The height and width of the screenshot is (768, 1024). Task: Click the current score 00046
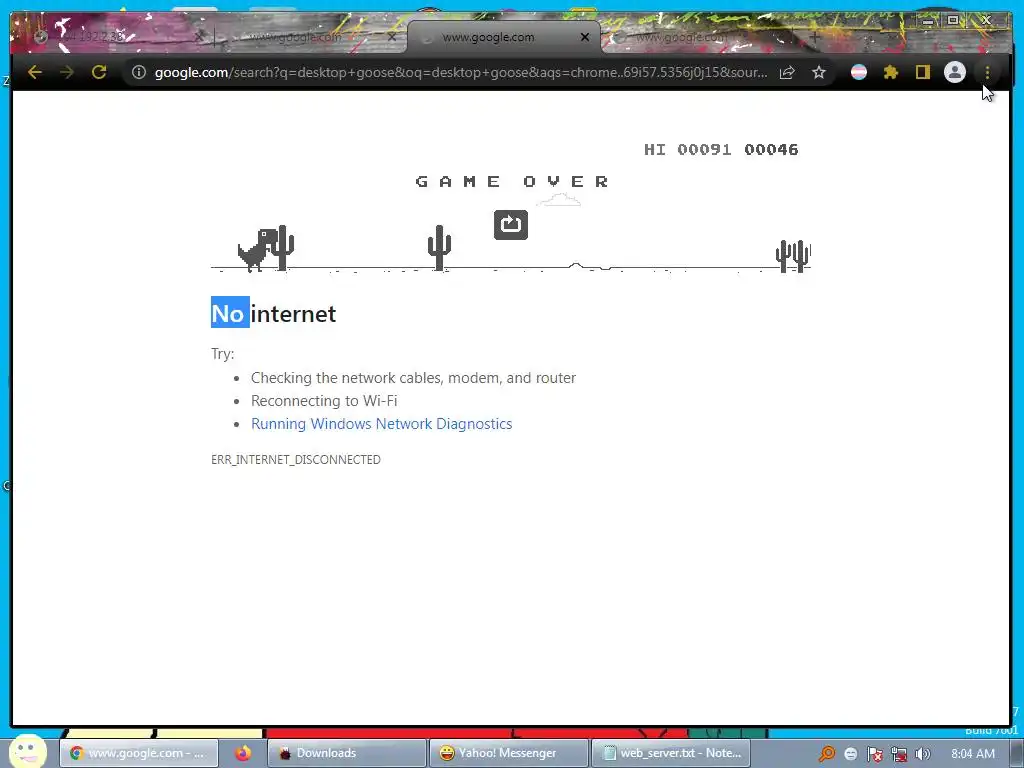771,150
